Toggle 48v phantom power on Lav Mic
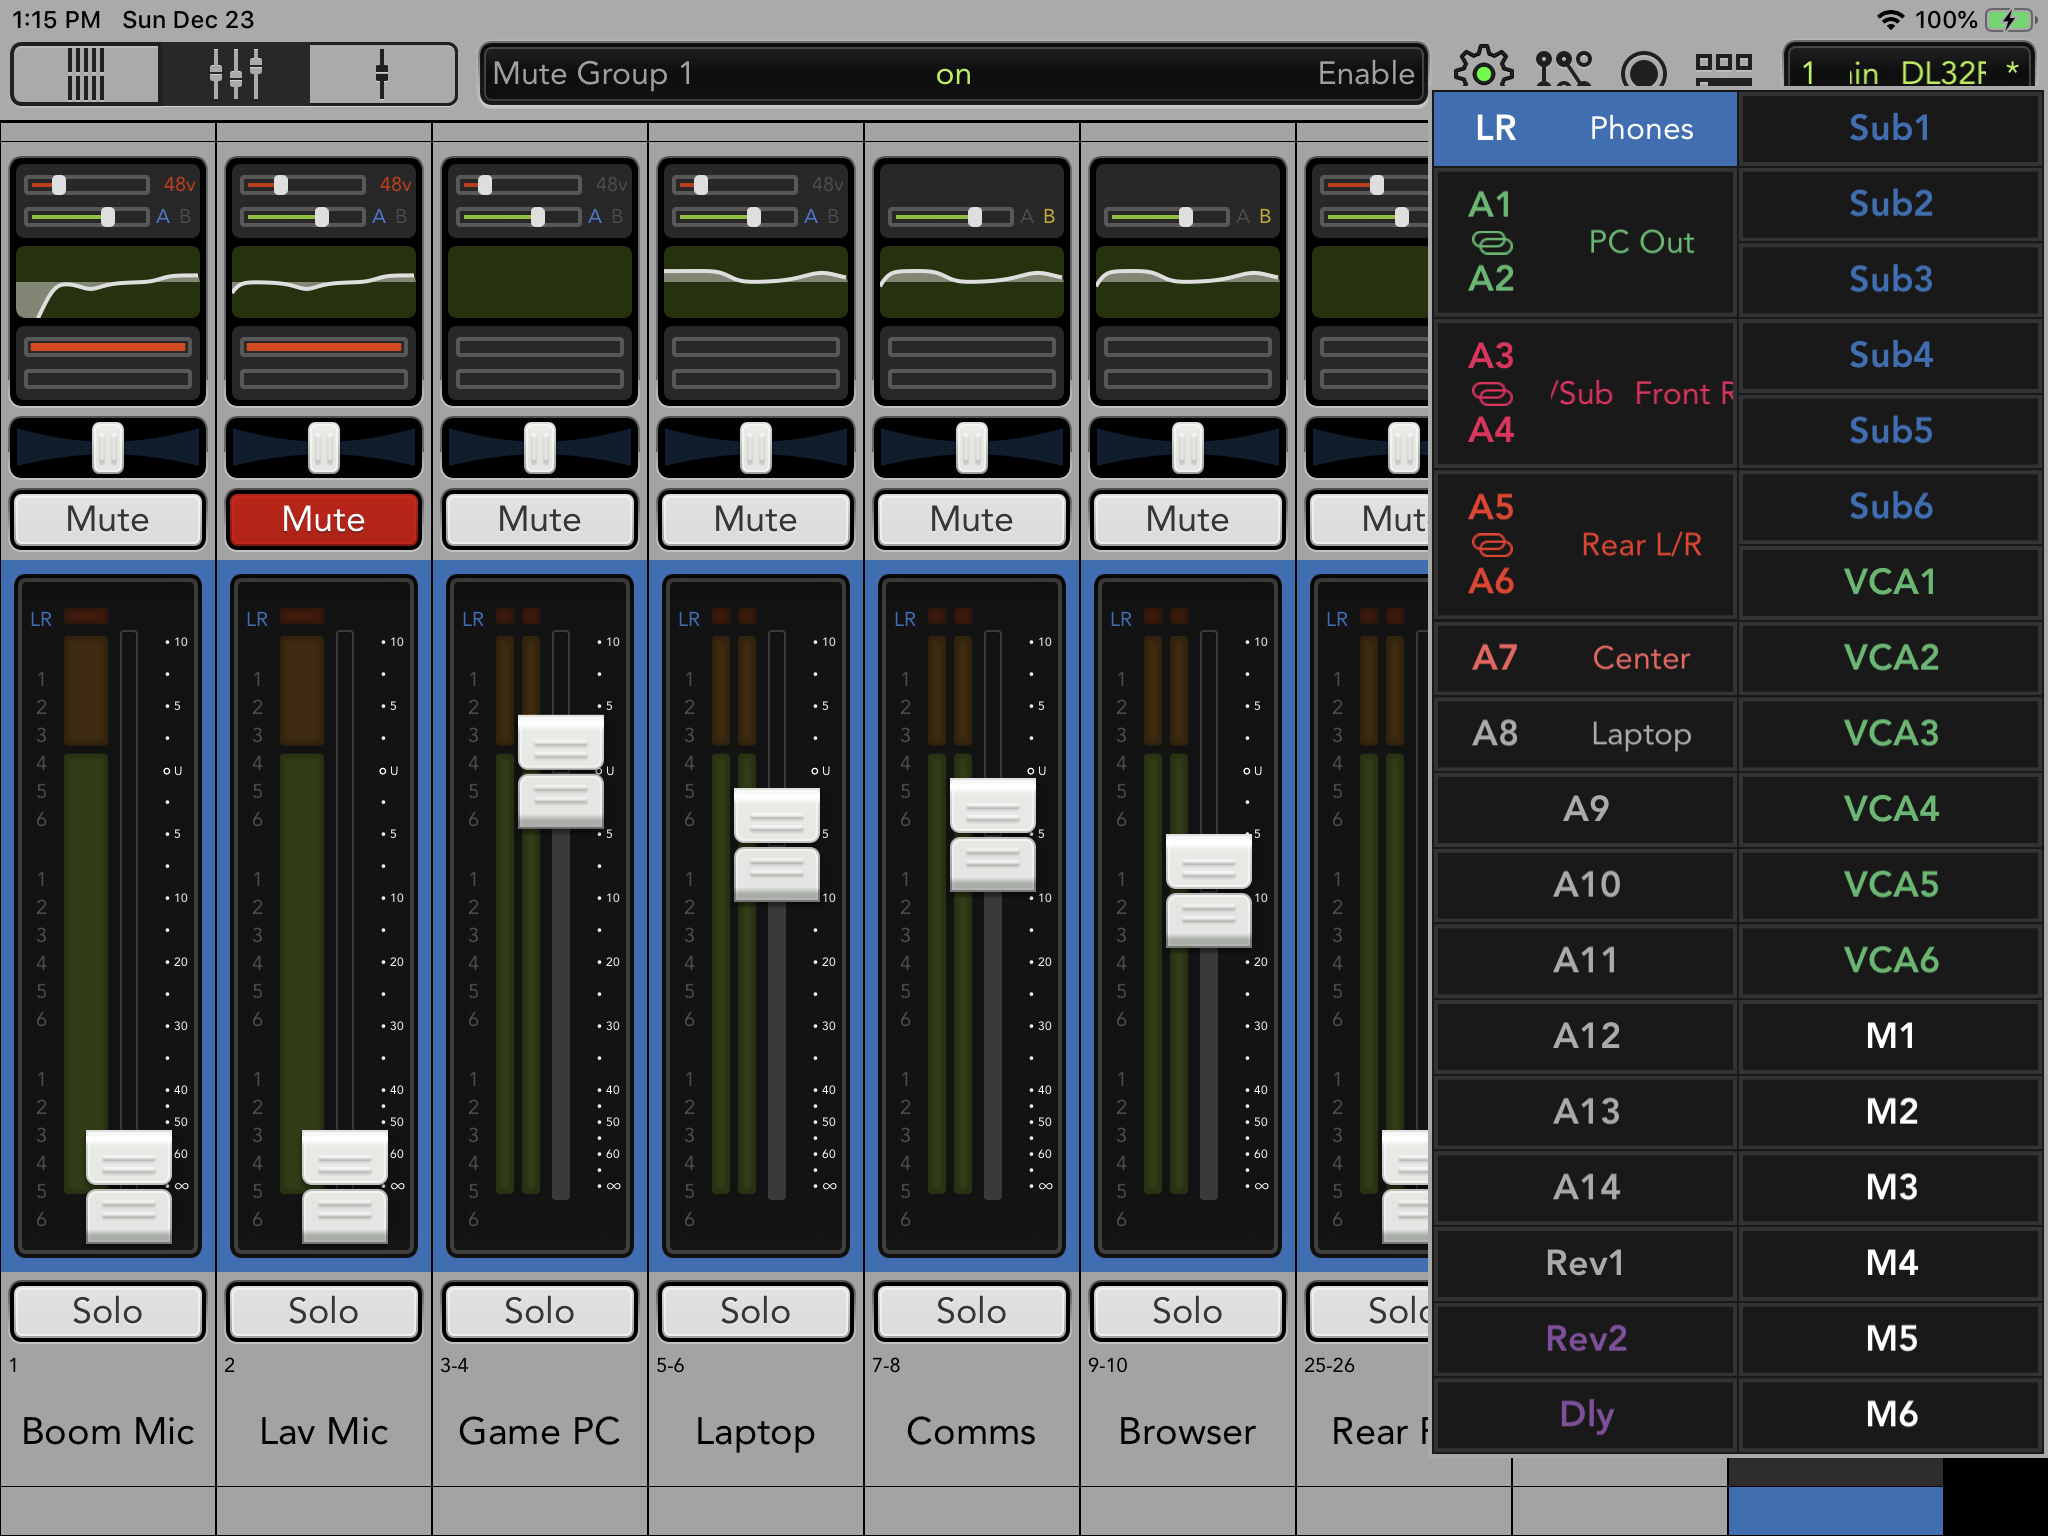Screen dimensions: 2048x1536 [395, 185]
